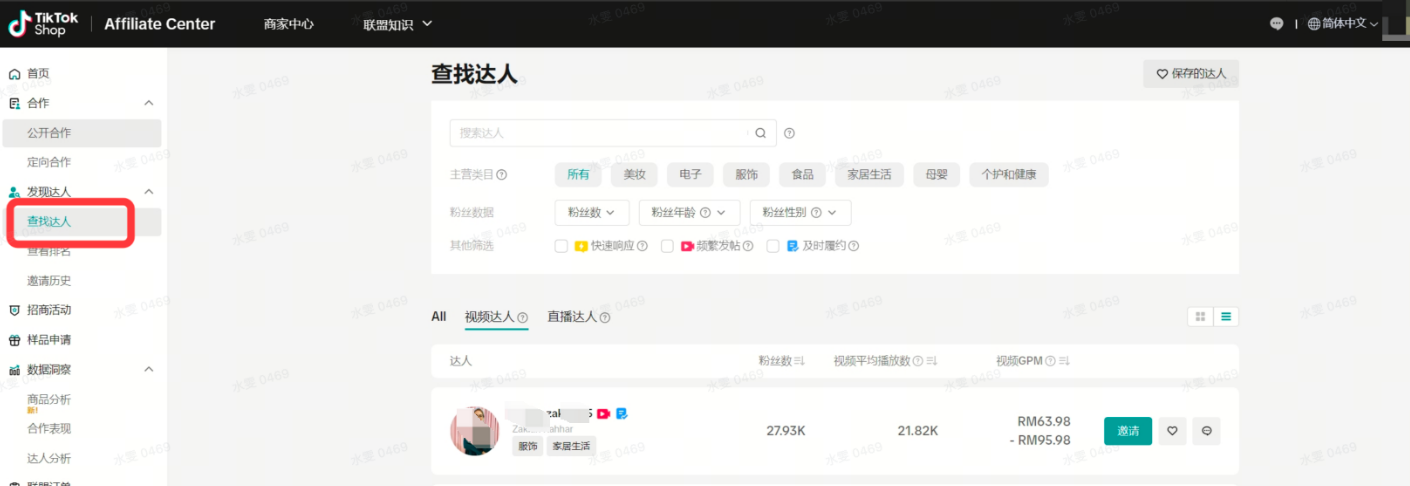1410x486 pixels.
Task: Click the search magnifier icon
Action: 760,133
